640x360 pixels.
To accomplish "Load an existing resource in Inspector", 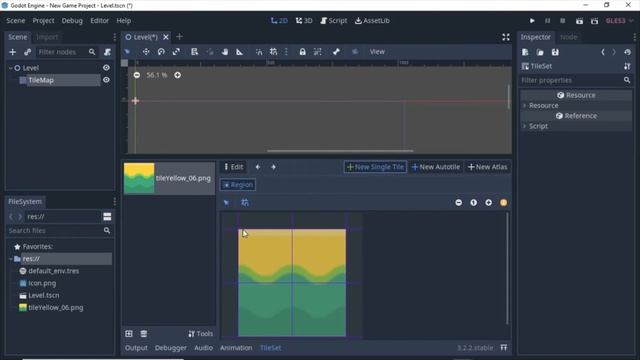I will pyautogui.click(x=540, y=52).
